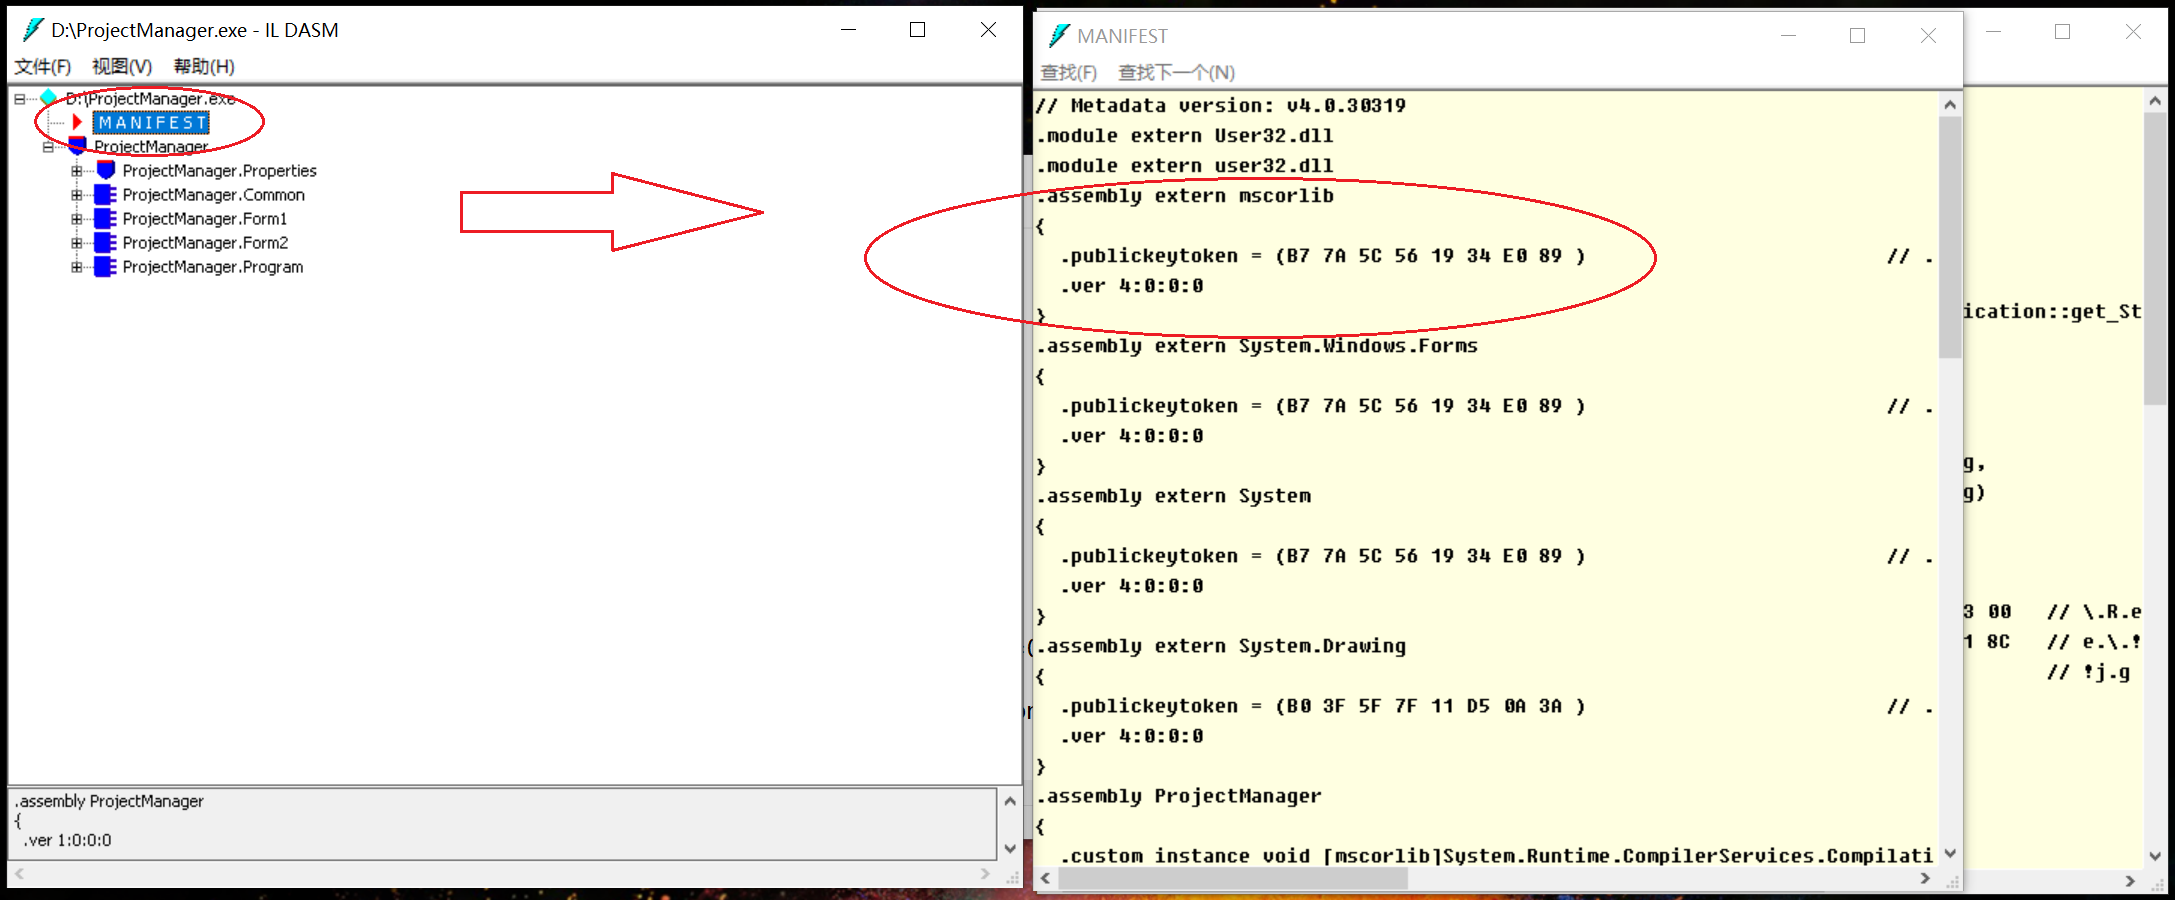Screen dimensions: 2175x900
Task: Click 查找下一个(N) in MANIFEST window
Action: [x=1176, y=73]
